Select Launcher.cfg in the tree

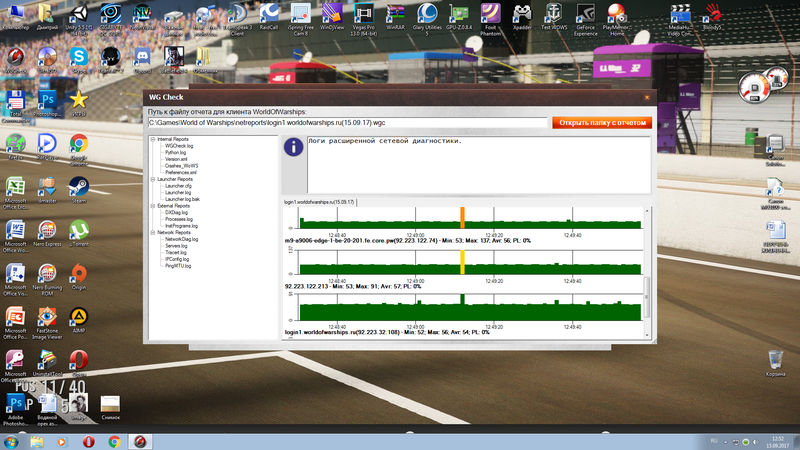coord(179,186)
